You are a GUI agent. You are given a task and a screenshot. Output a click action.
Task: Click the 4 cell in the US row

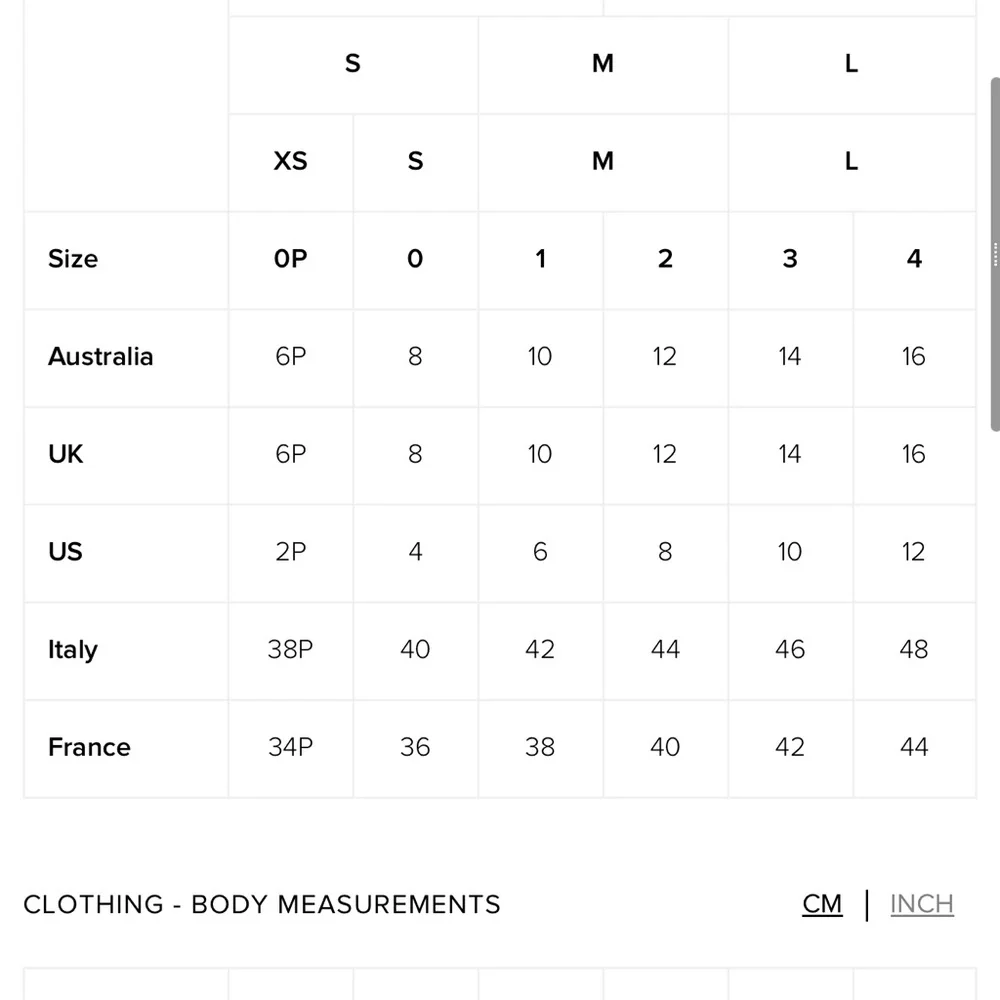[x=415, y=552]
